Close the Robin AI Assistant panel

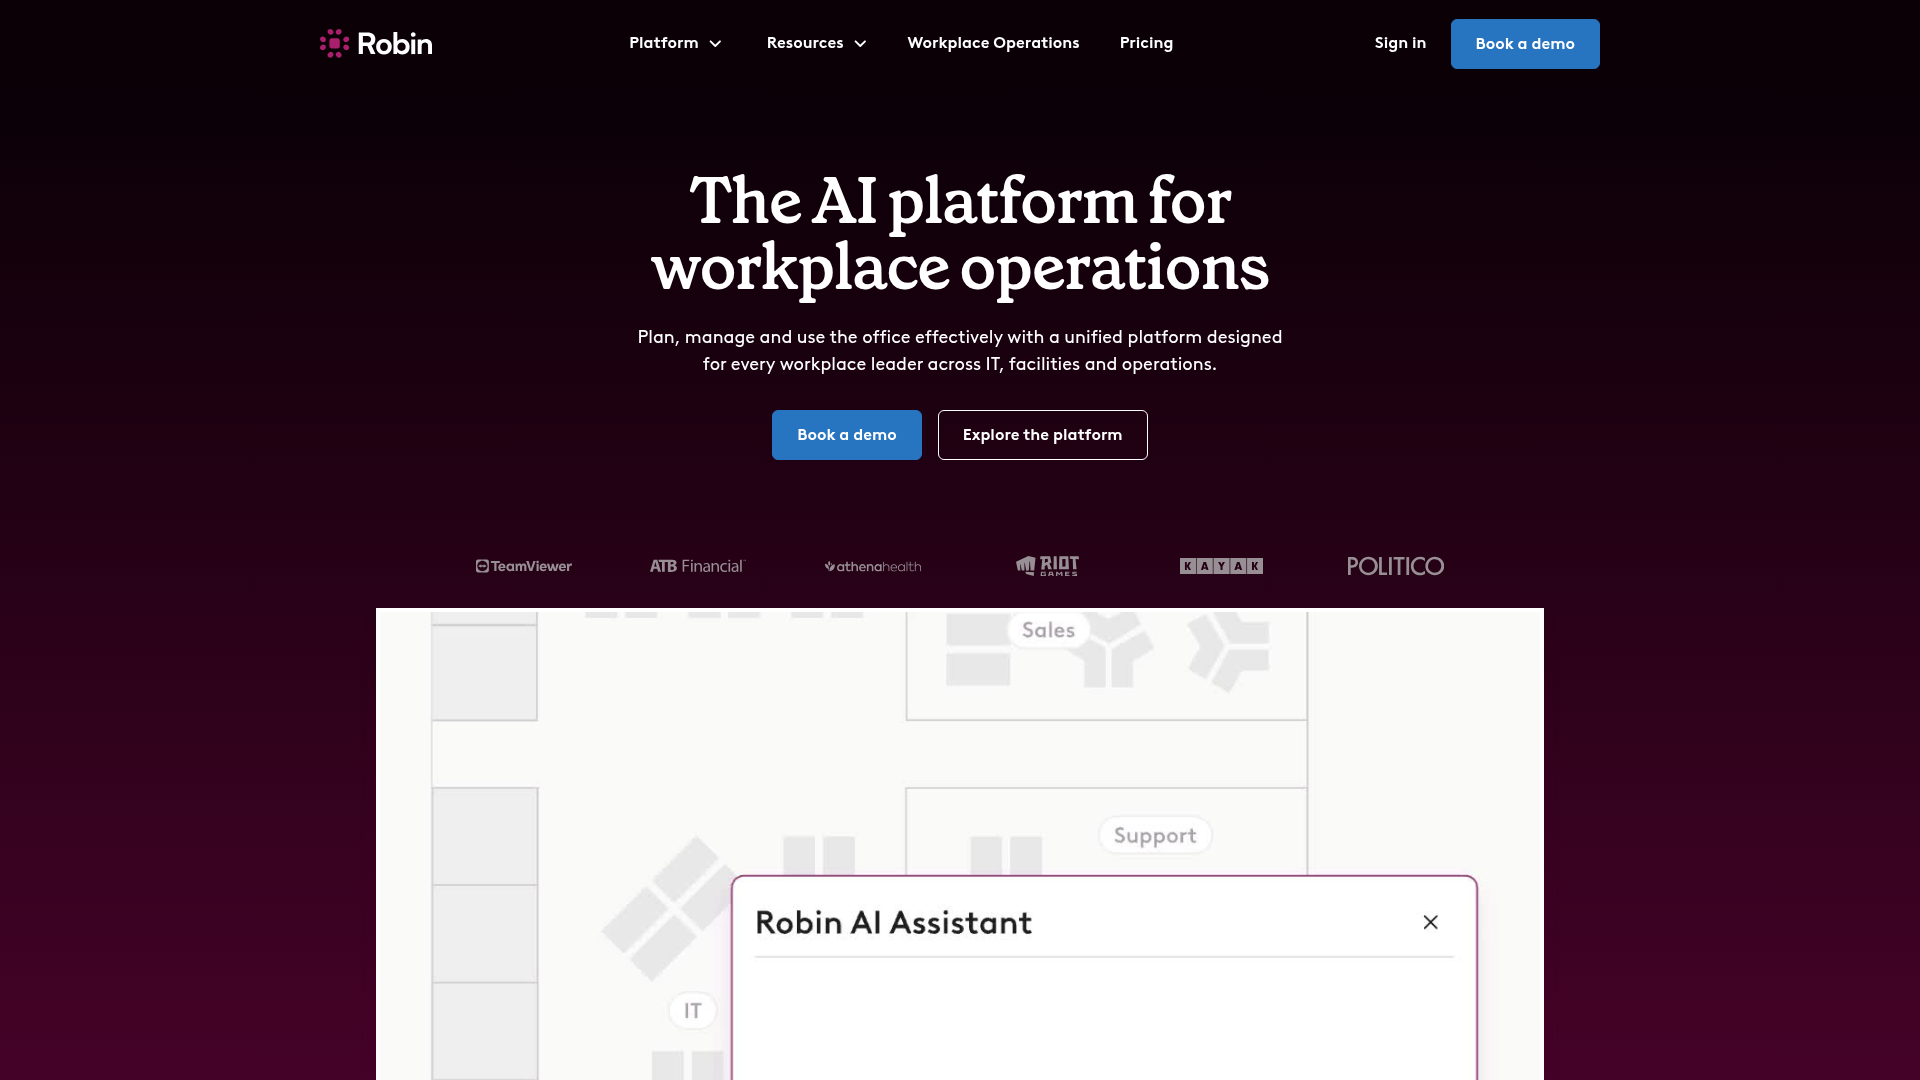pyautogui.click(x=1430, y=922)
